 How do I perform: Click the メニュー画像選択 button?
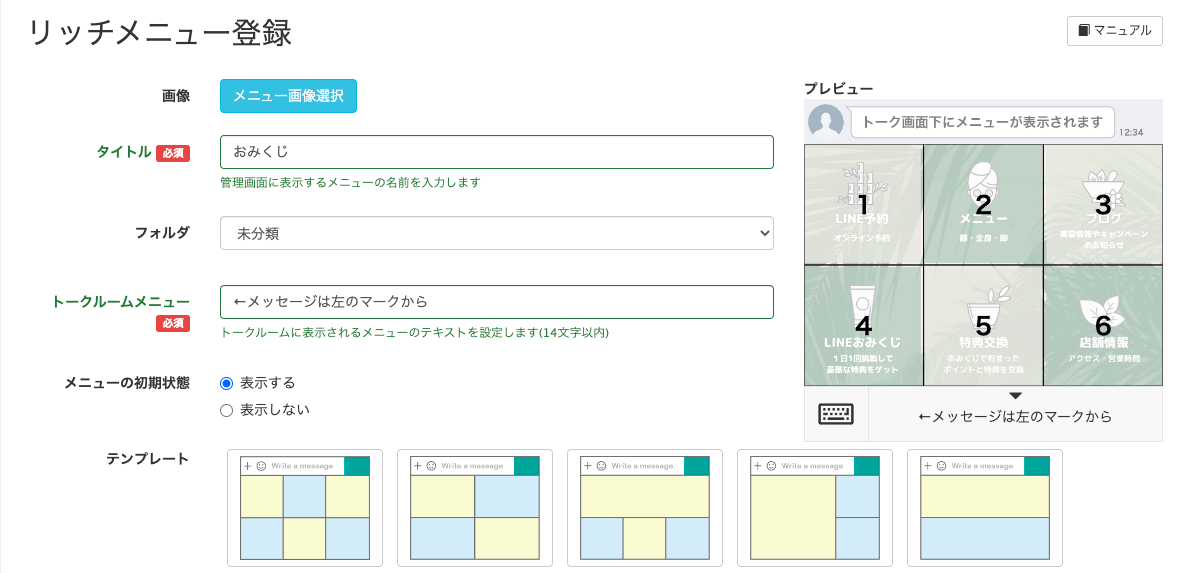pyautogui.click(x=288, y=96)
